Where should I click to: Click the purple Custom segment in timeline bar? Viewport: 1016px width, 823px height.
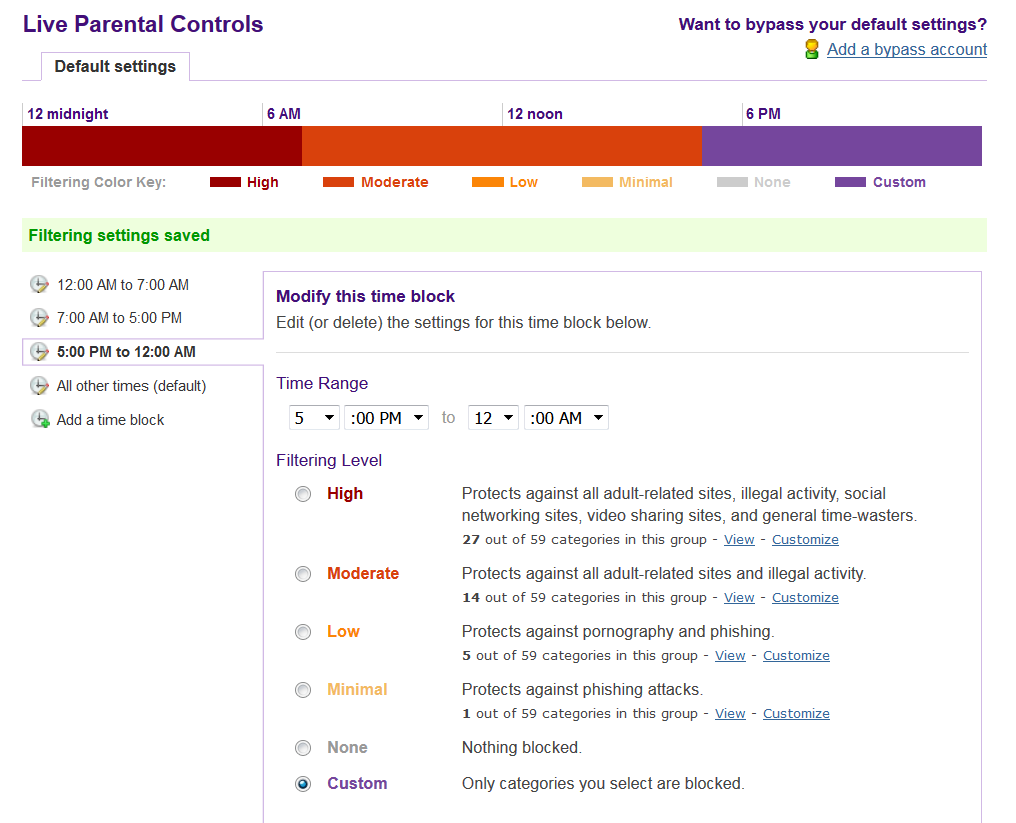[x=841, y=146]
